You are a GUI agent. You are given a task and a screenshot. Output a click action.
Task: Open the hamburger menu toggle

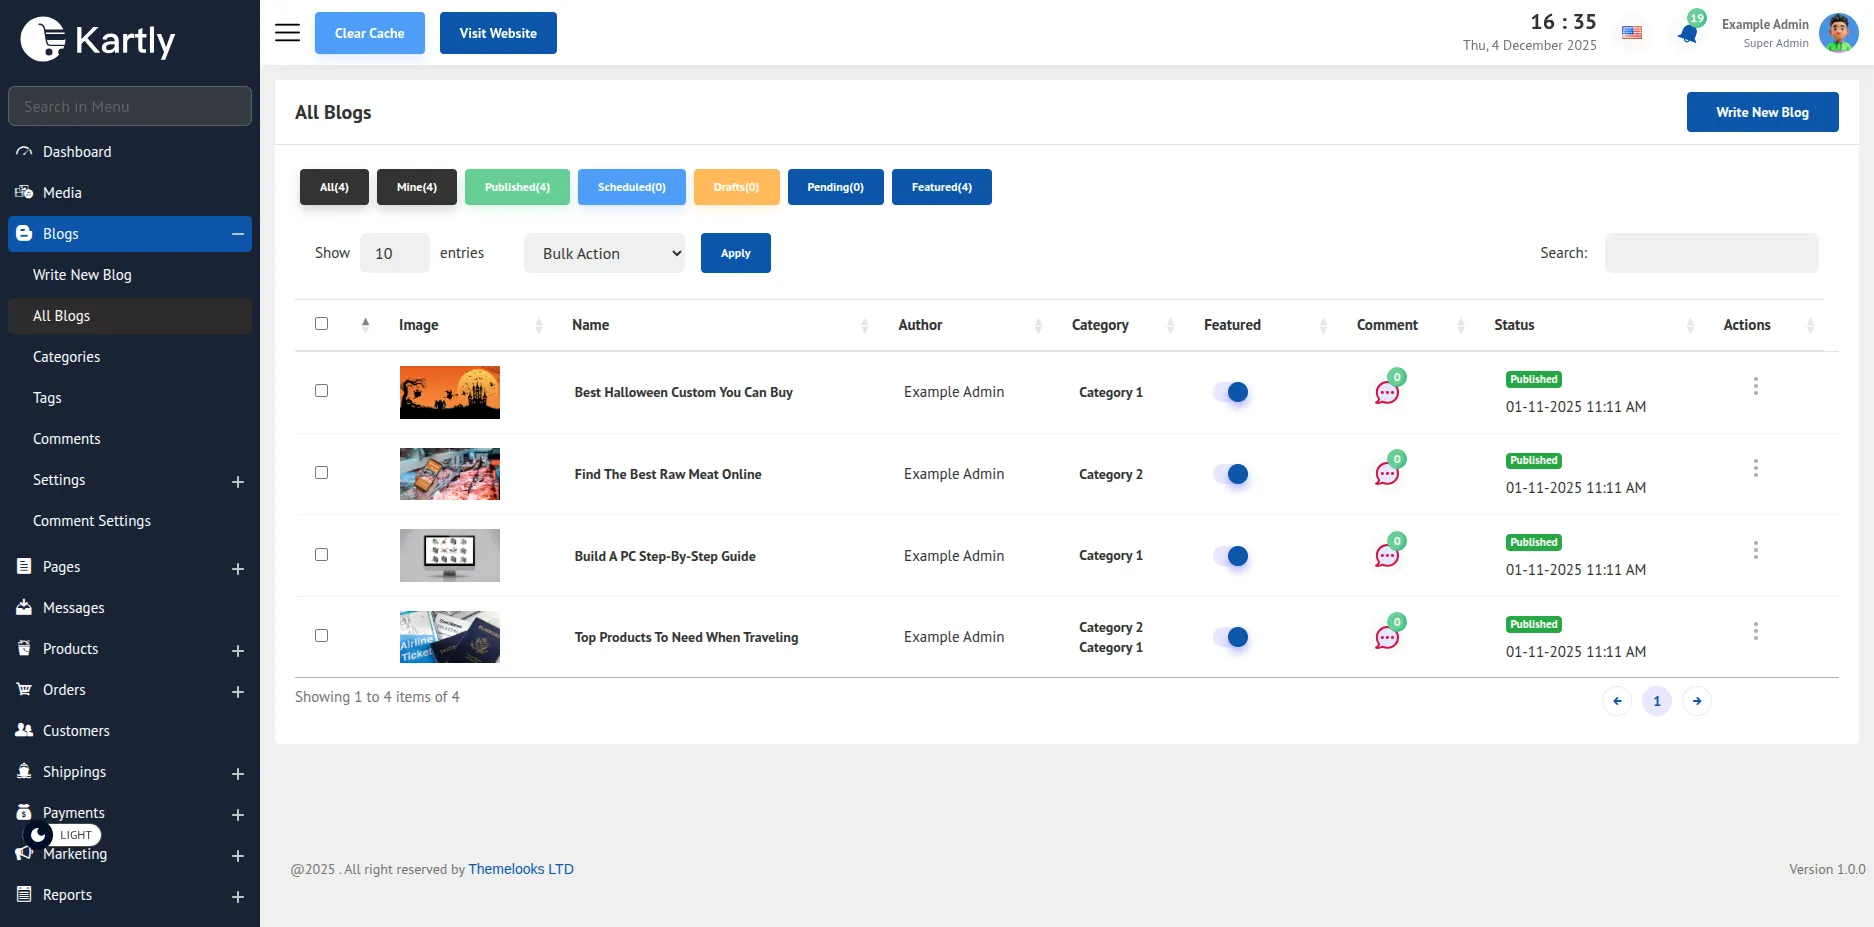point(287,33)
